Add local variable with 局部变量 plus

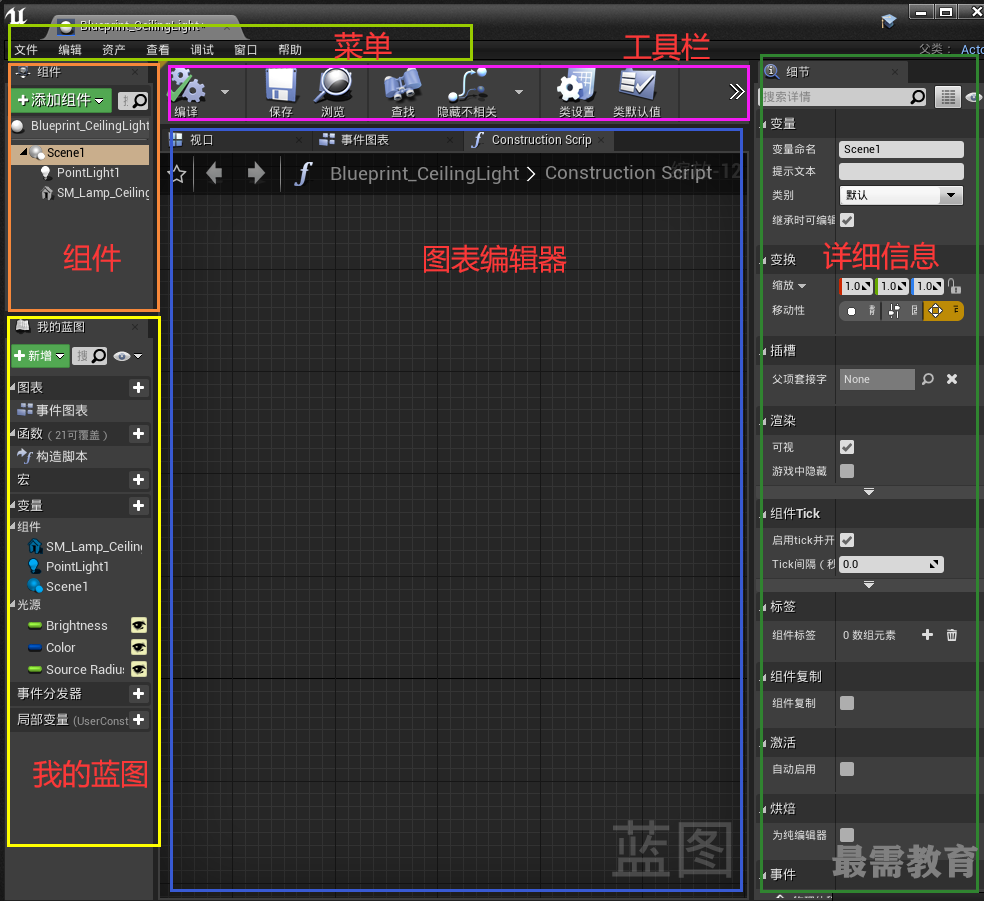(139, 720)
